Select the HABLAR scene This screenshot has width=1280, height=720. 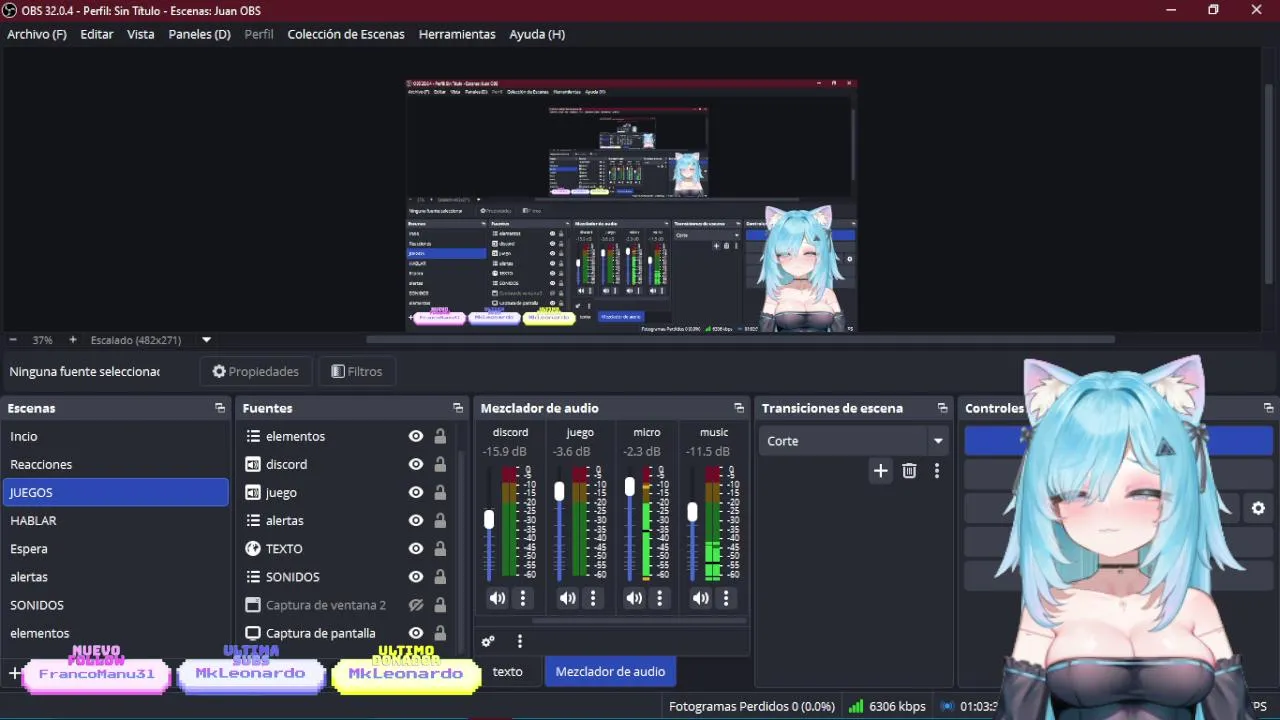pos(116,520)
